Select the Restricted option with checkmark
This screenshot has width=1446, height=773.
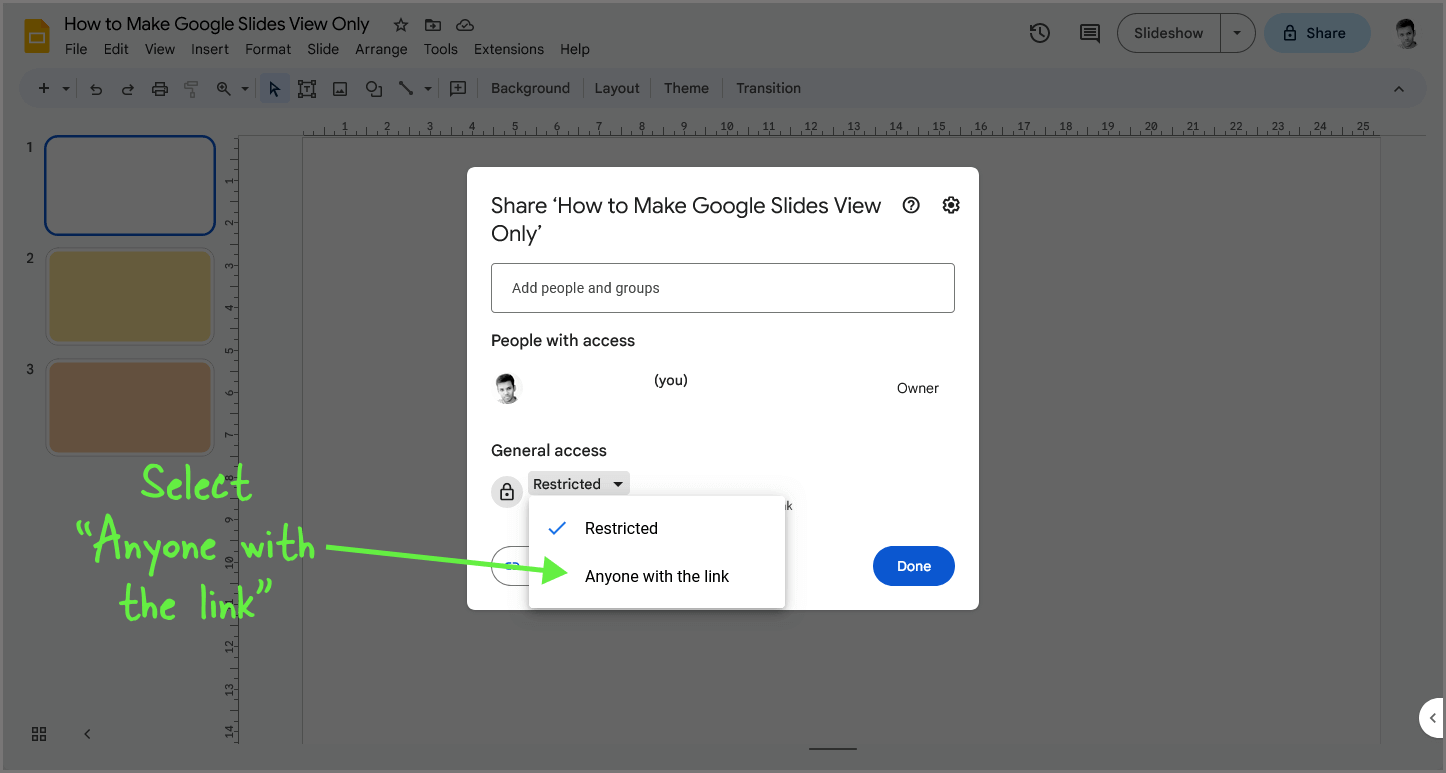[x=621, y=528]
